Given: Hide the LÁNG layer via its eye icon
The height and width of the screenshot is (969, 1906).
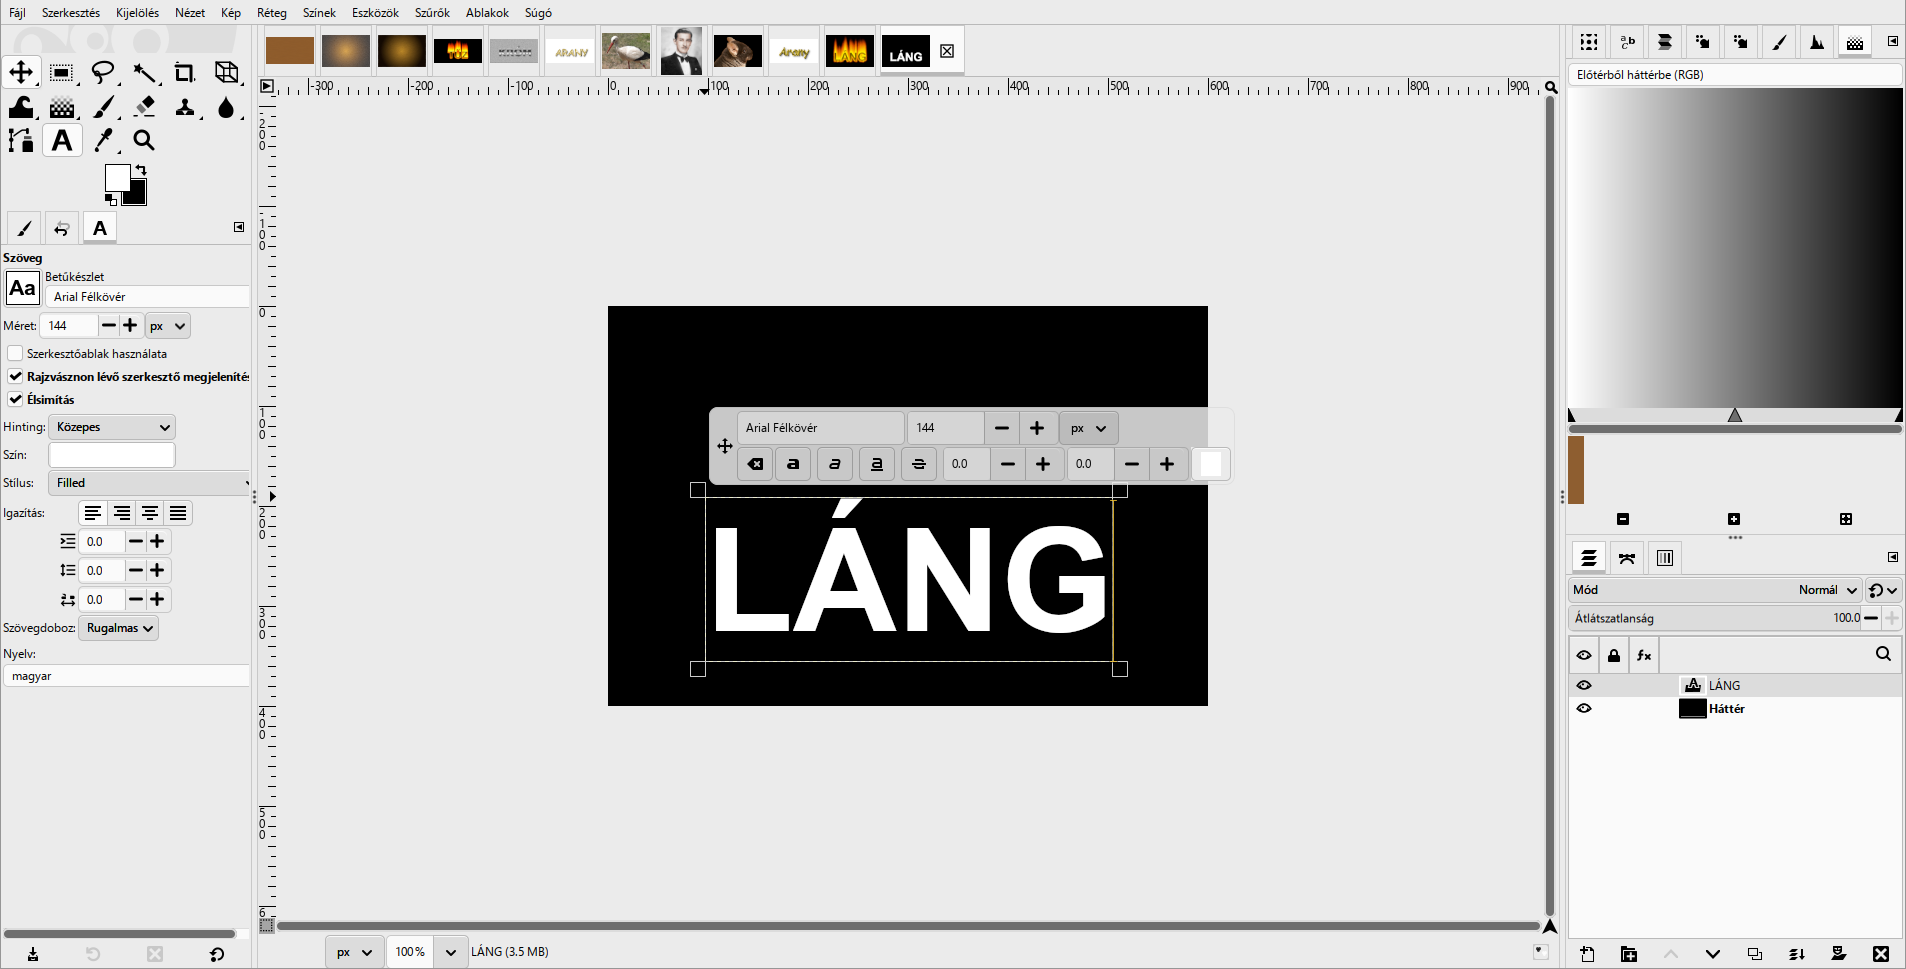Looking at the screenshot, I should tap(1584, 685).
